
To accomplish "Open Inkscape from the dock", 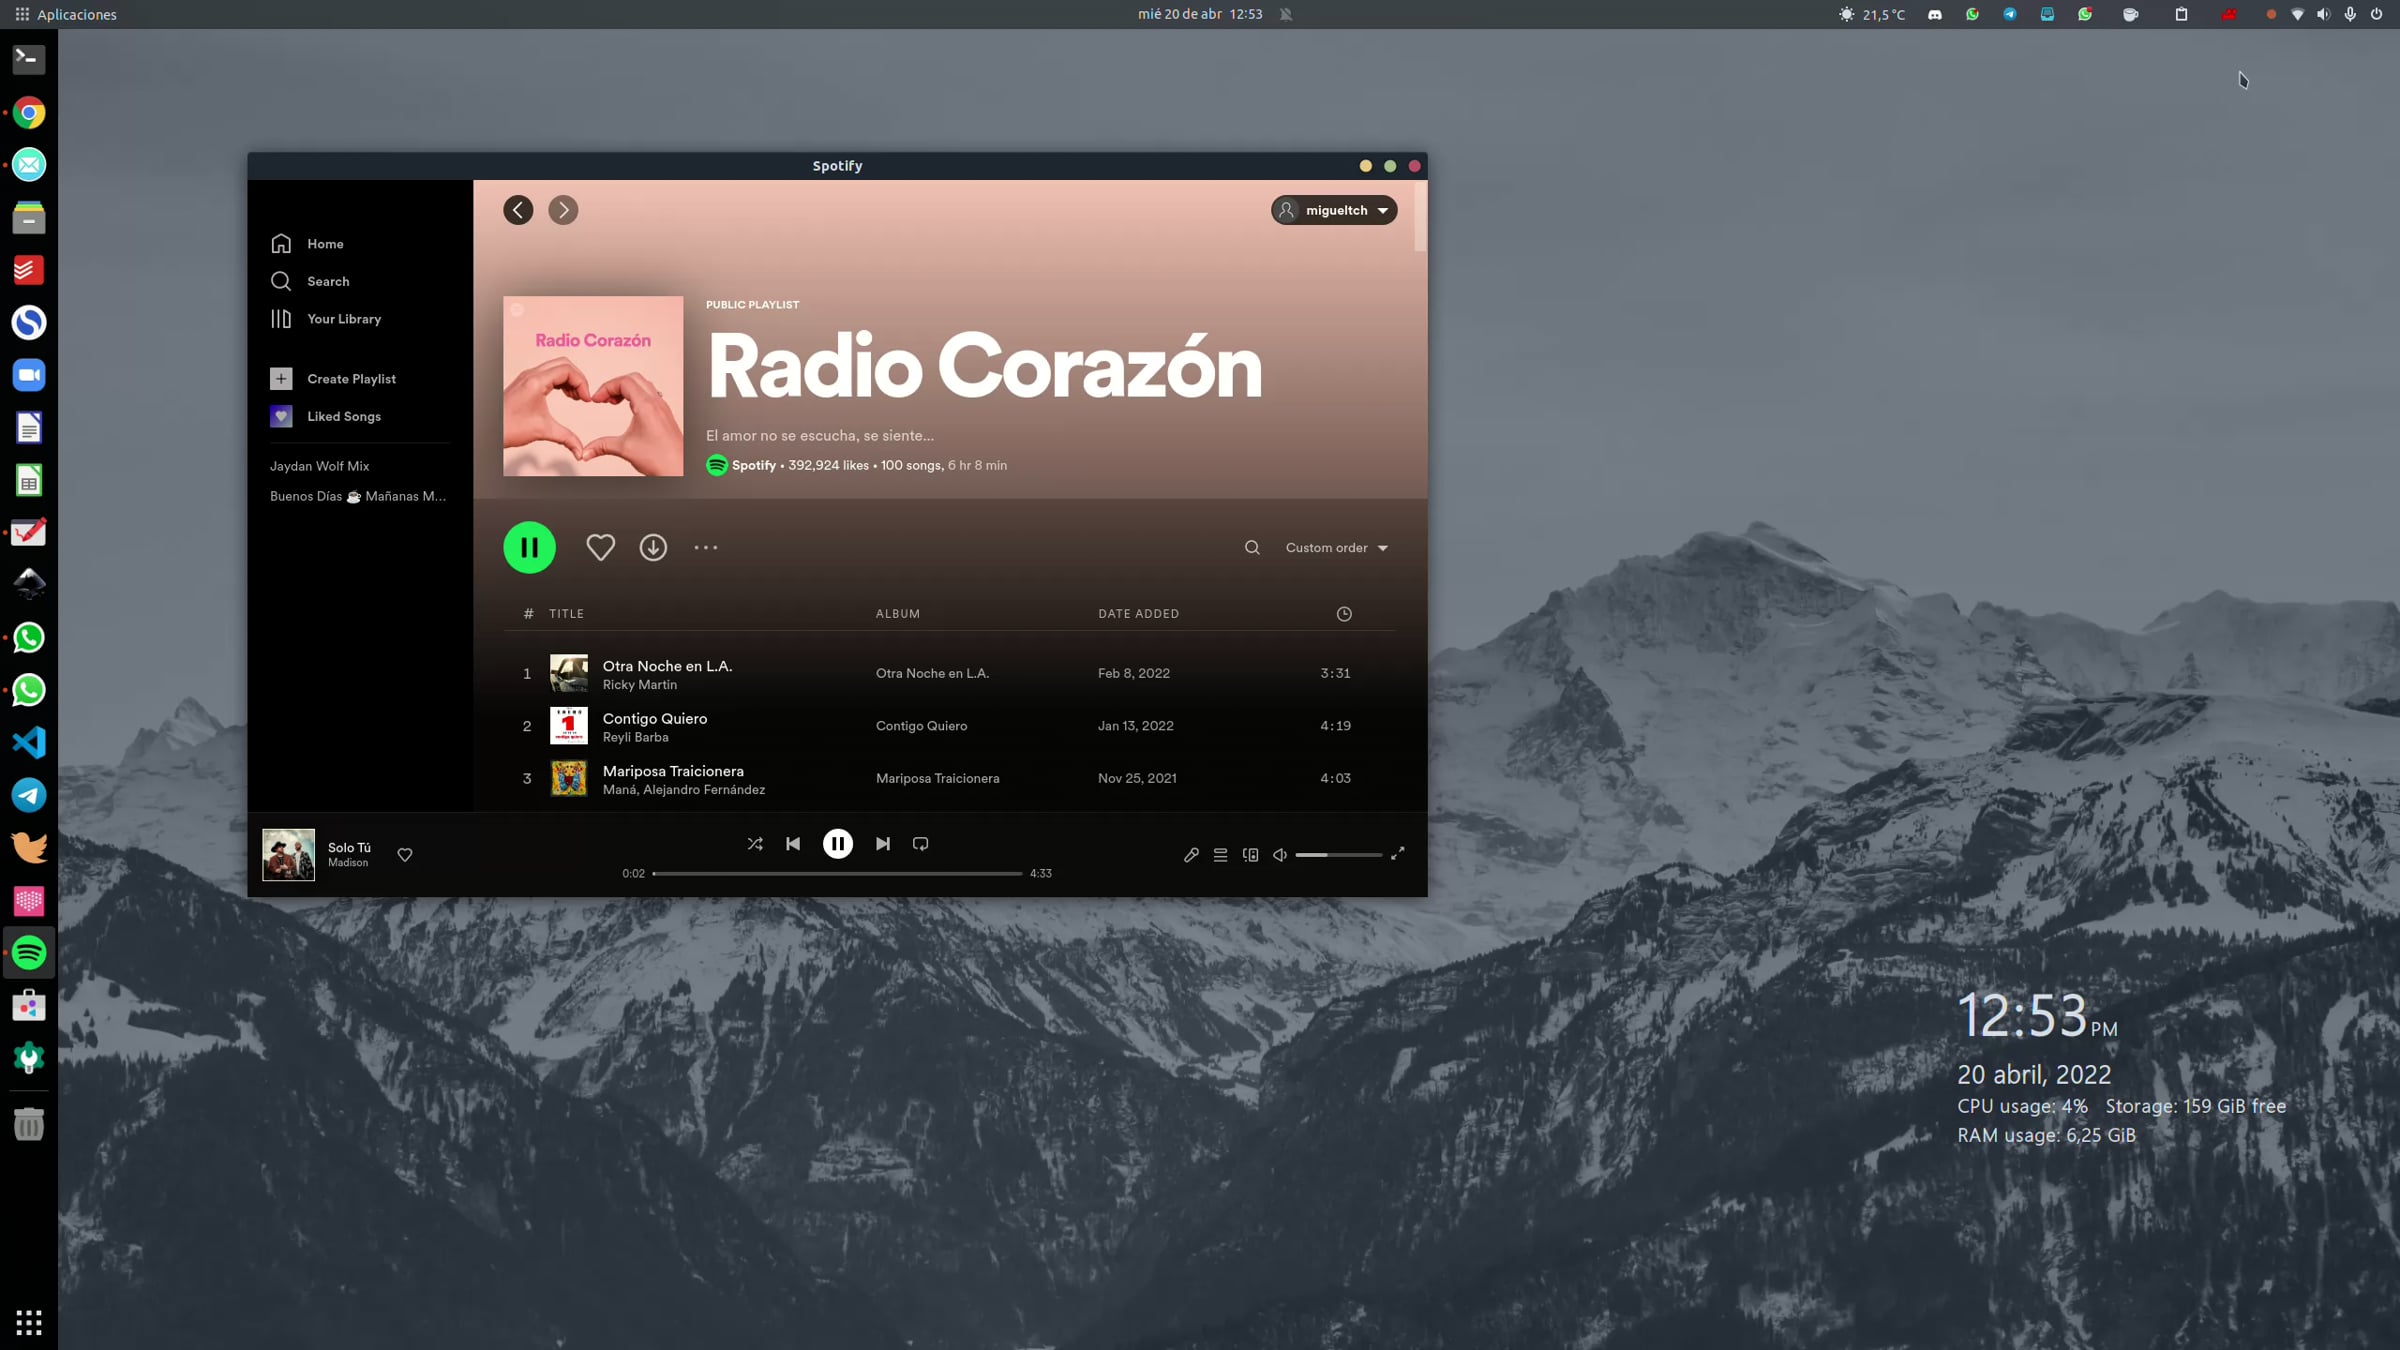I will click(29, 584).
